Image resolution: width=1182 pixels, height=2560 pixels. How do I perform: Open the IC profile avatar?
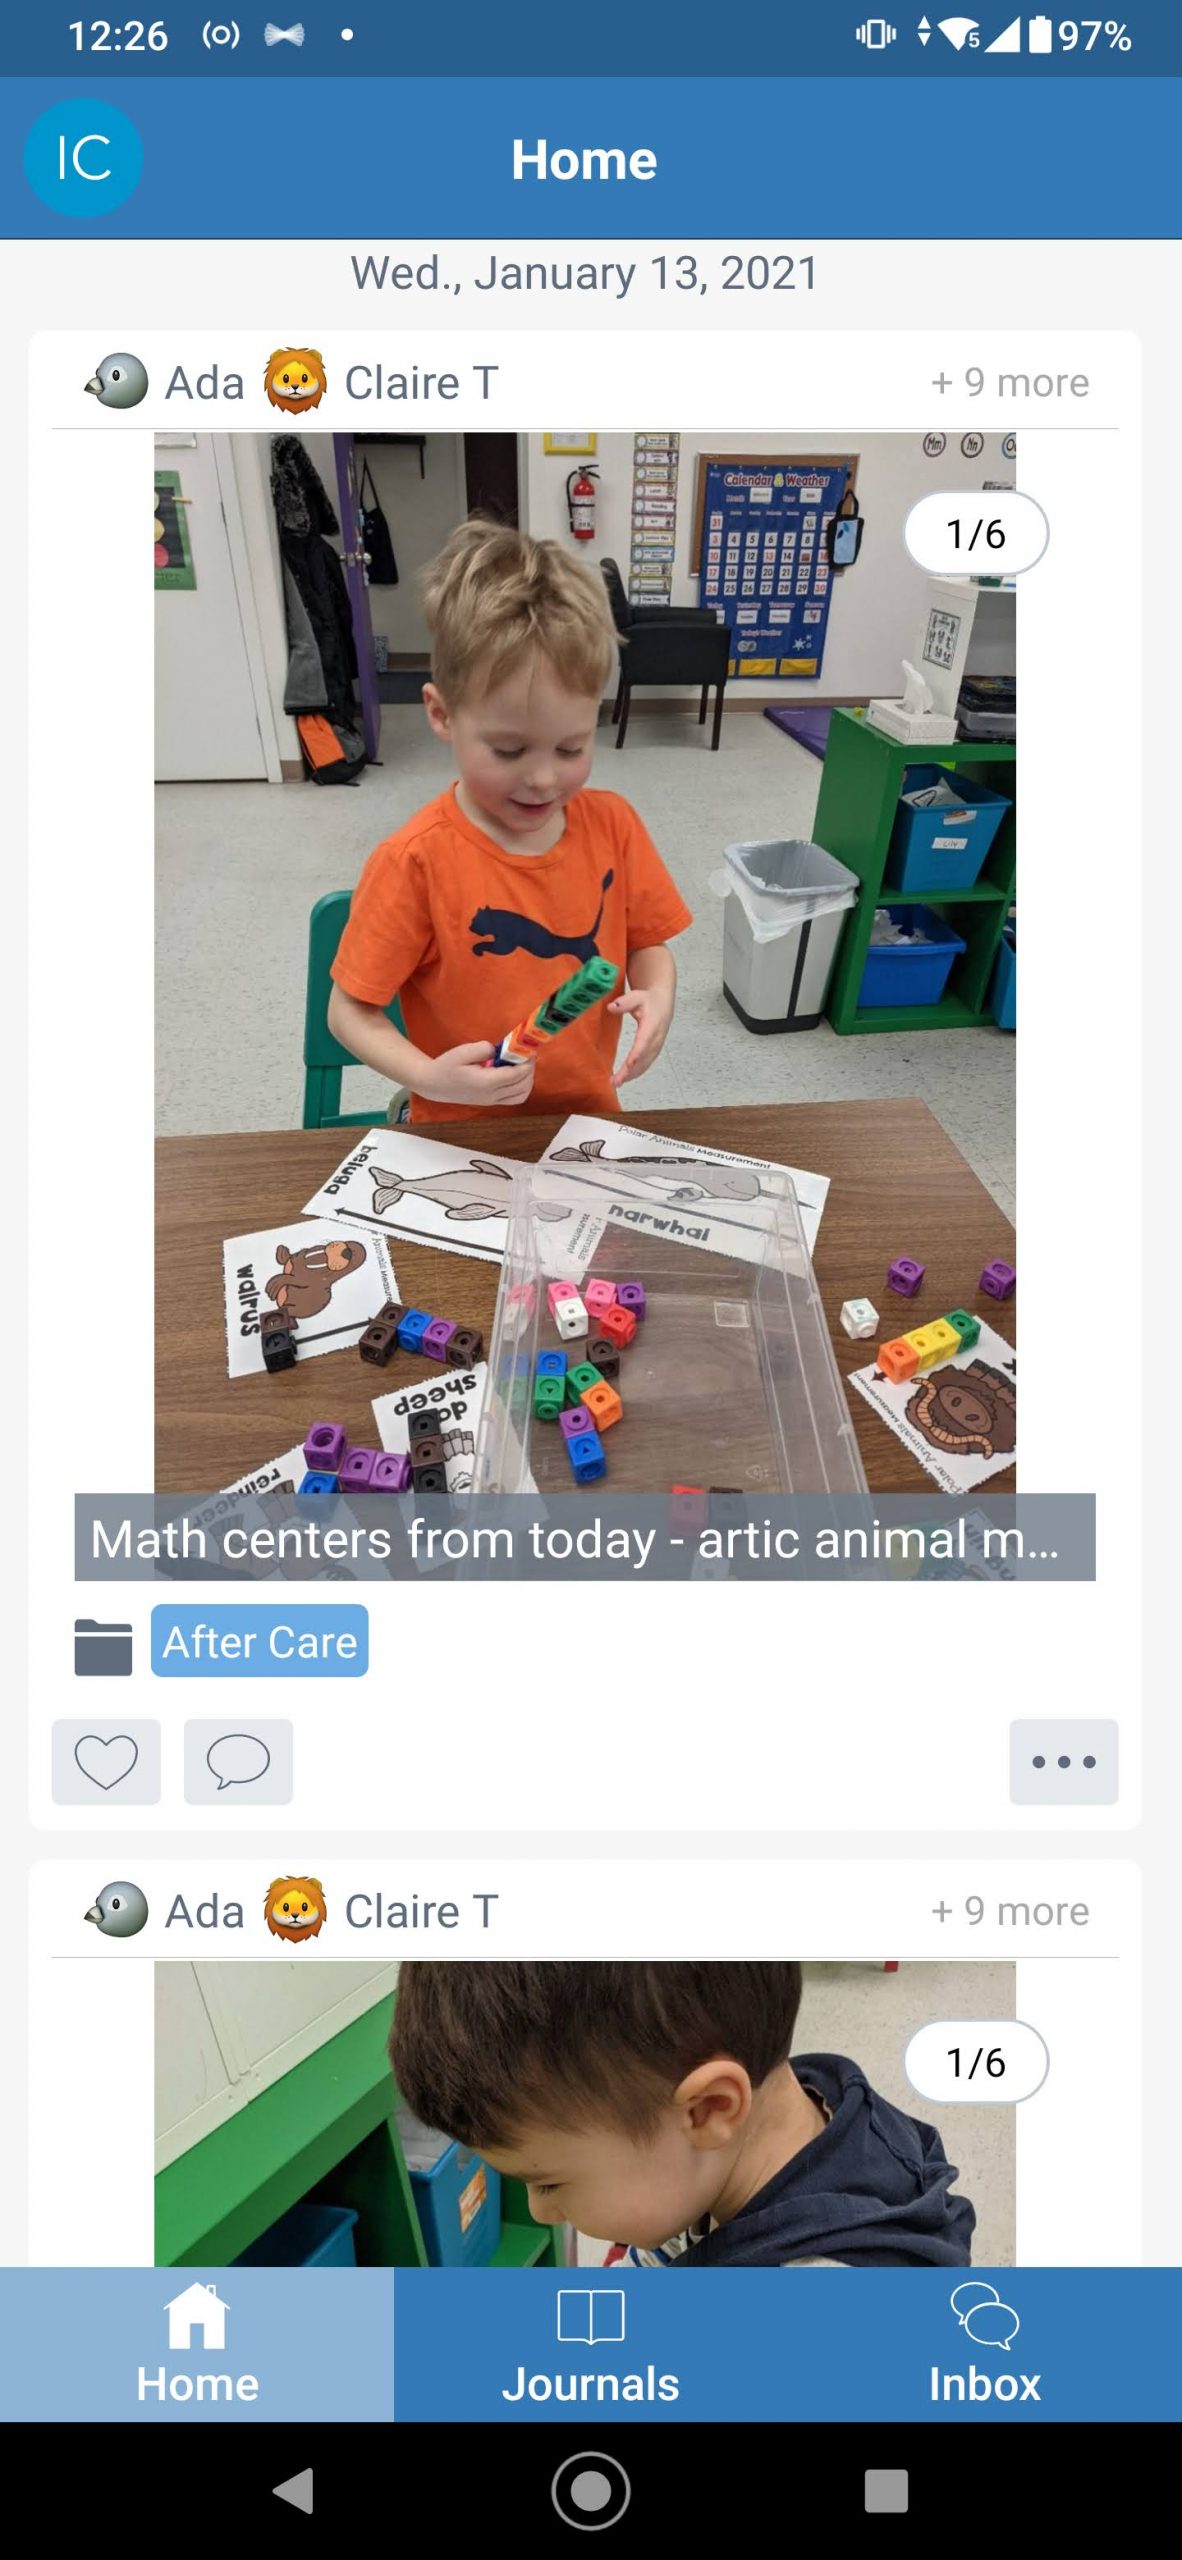[x=83, y=158]
